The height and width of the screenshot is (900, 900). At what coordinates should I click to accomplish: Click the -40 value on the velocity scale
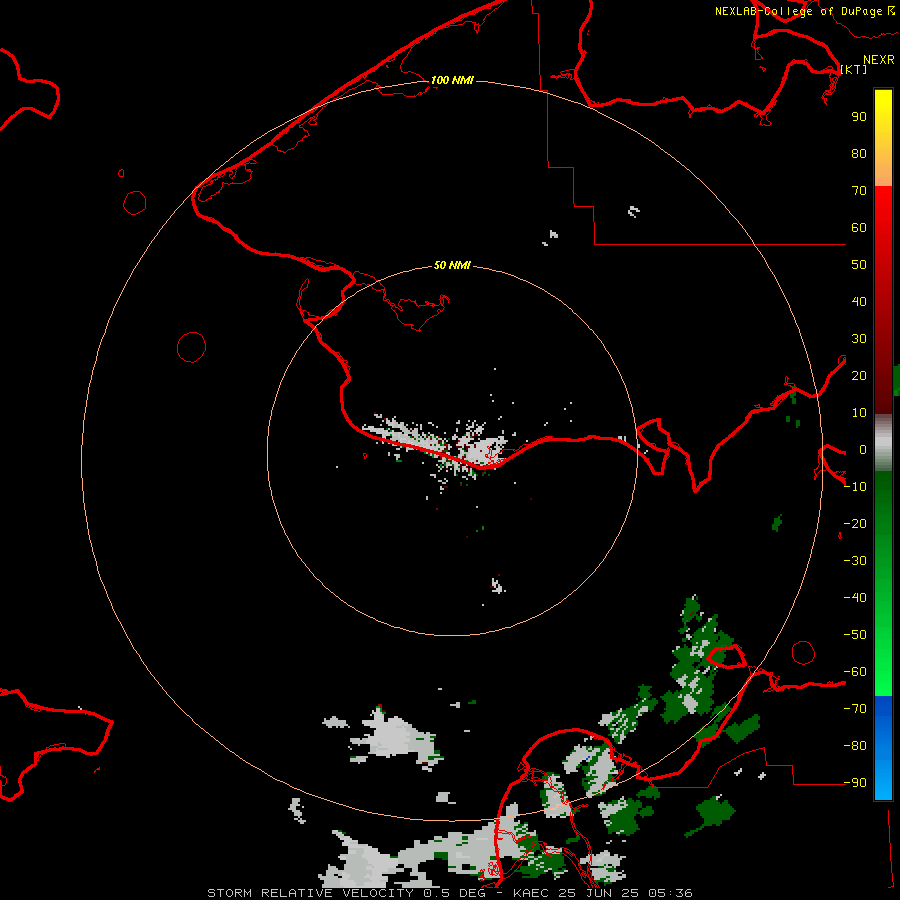pos(855,598)
